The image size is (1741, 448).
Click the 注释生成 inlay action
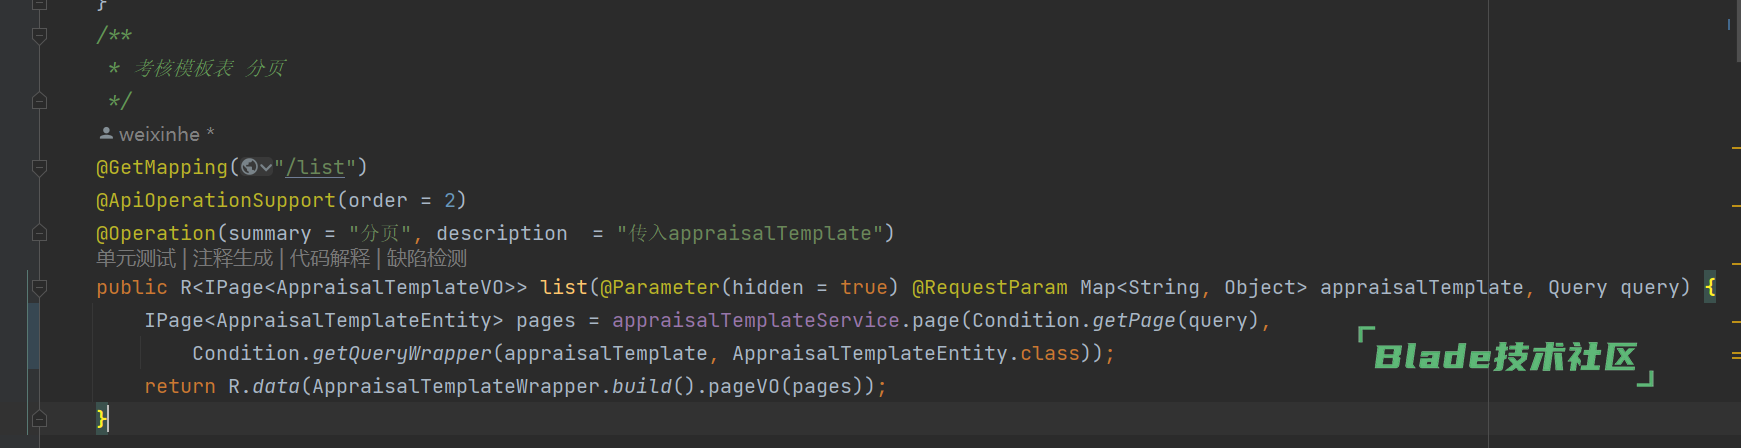click(232, 259)
